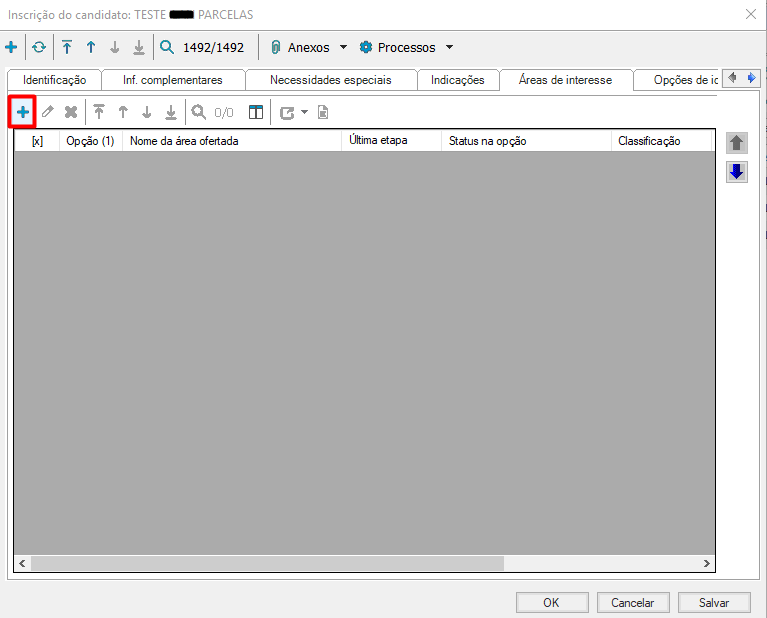Open the Necessidades especiais tab
This screenshot has height=618, width=767.
click(x=330, y=80)
